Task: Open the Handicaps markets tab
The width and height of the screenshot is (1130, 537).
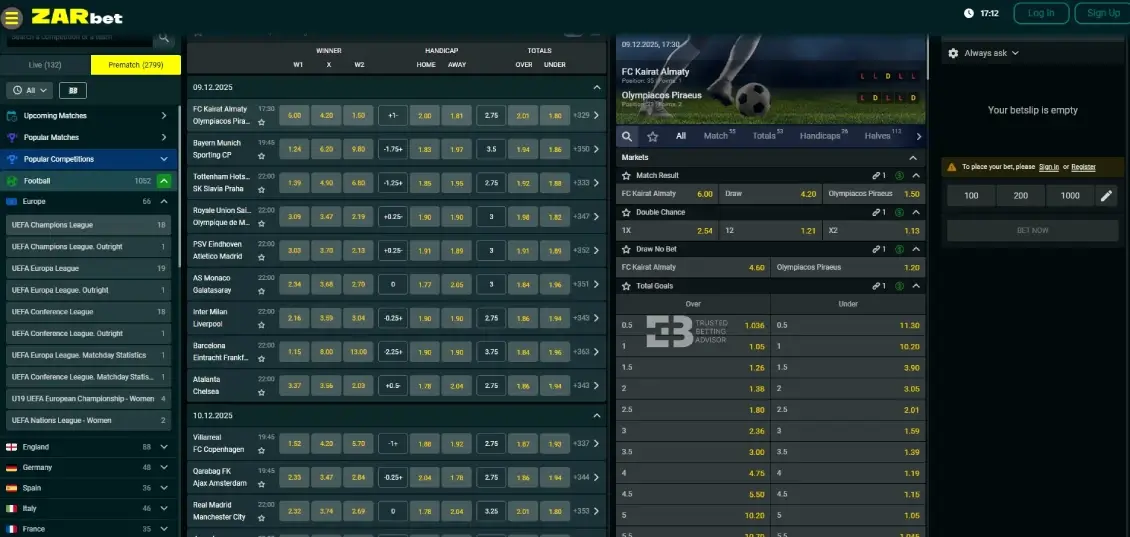Action: (x=824, y=136)
